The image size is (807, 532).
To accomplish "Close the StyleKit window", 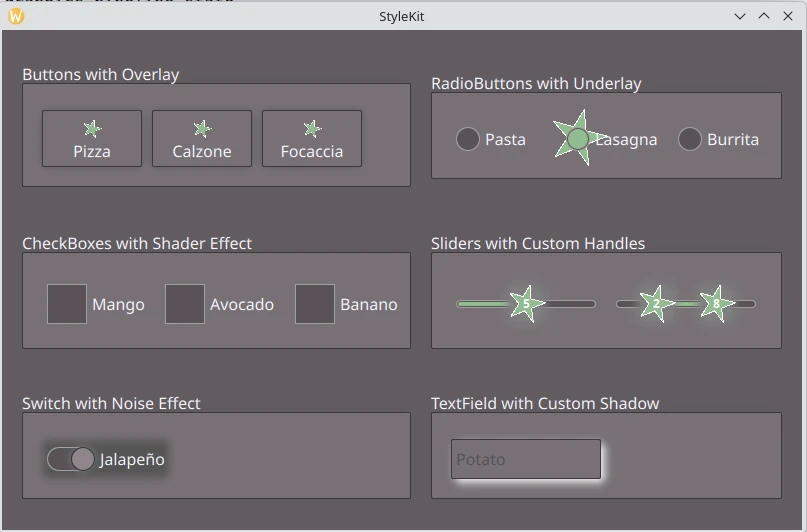I will (x=788, y=16).
